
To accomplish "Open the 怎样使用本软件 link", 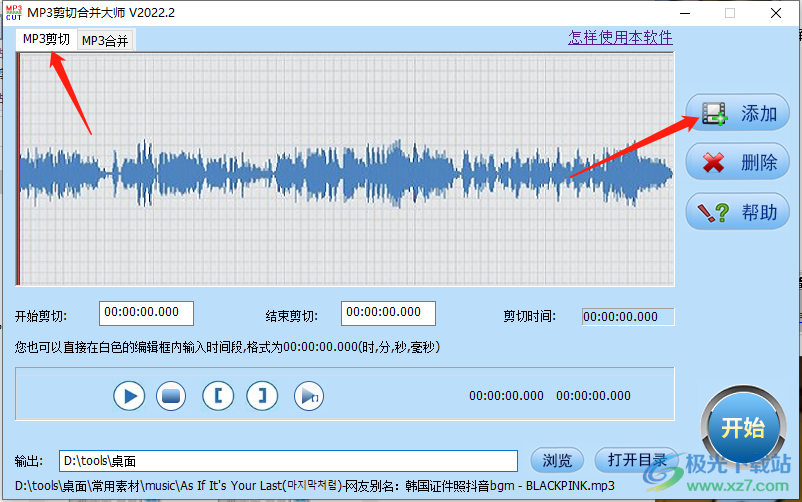I will tap(620, 38).
